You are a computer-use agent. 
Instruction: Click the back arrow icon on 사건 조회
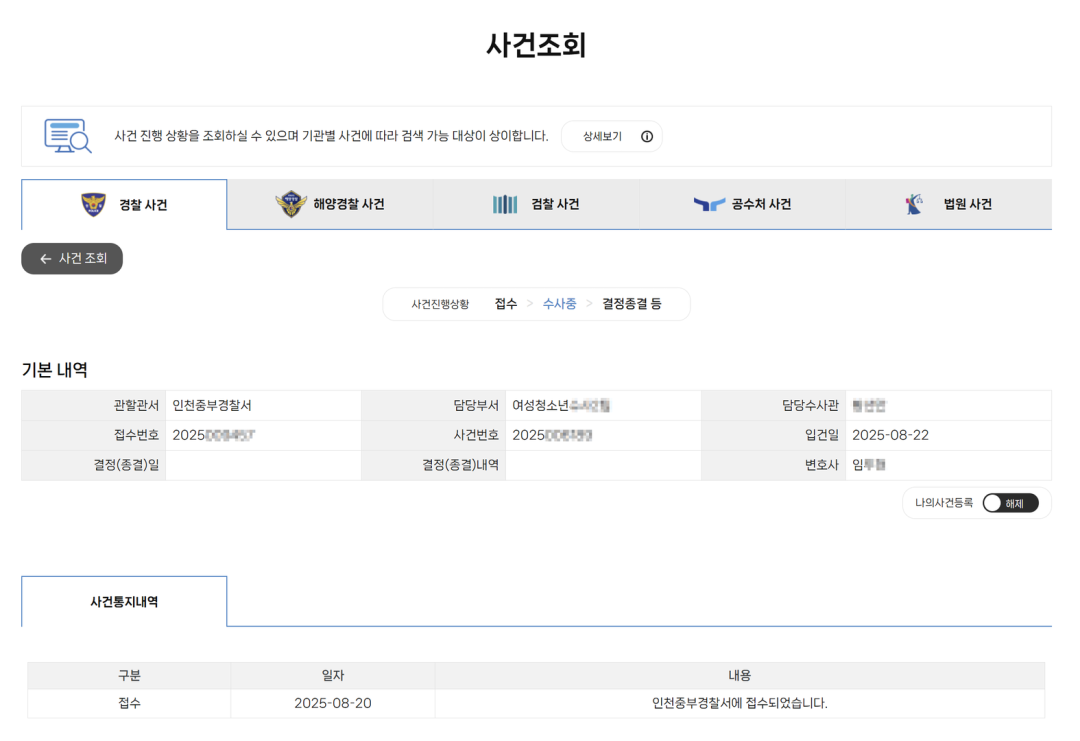click(45, 259)
